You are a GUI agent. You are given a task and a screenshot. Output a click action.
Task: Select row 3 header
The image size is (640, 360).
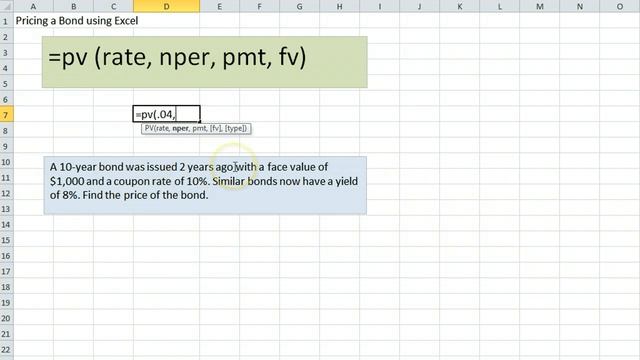click(x=7, y=52)
